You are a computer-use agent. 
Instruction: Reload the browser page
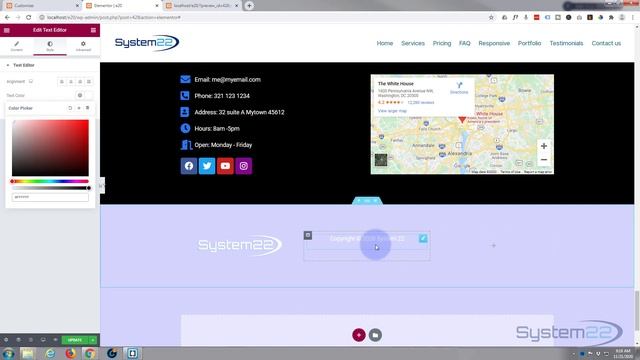29,18
